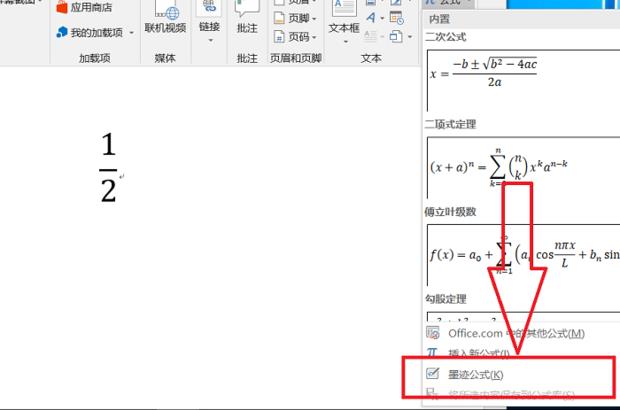
Task: Insert date and time calendar icon
Action: [x=396, y=18]
